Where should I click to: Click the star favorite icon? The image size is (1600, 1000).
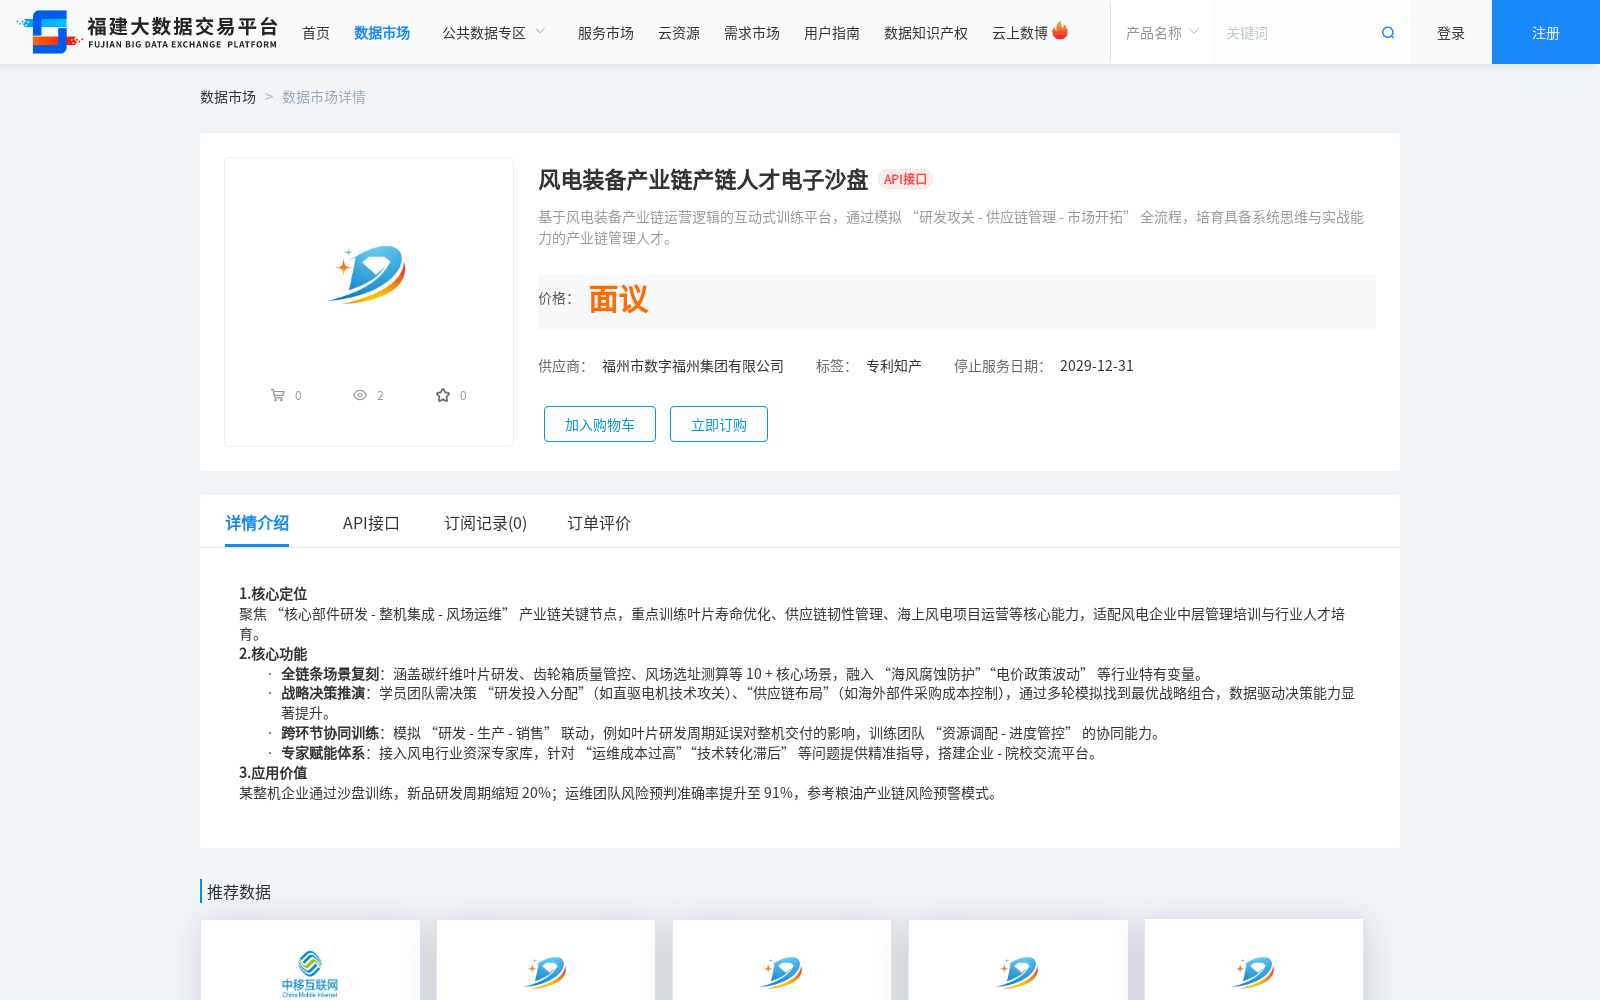pyautogui.click(x=443, y=395)
